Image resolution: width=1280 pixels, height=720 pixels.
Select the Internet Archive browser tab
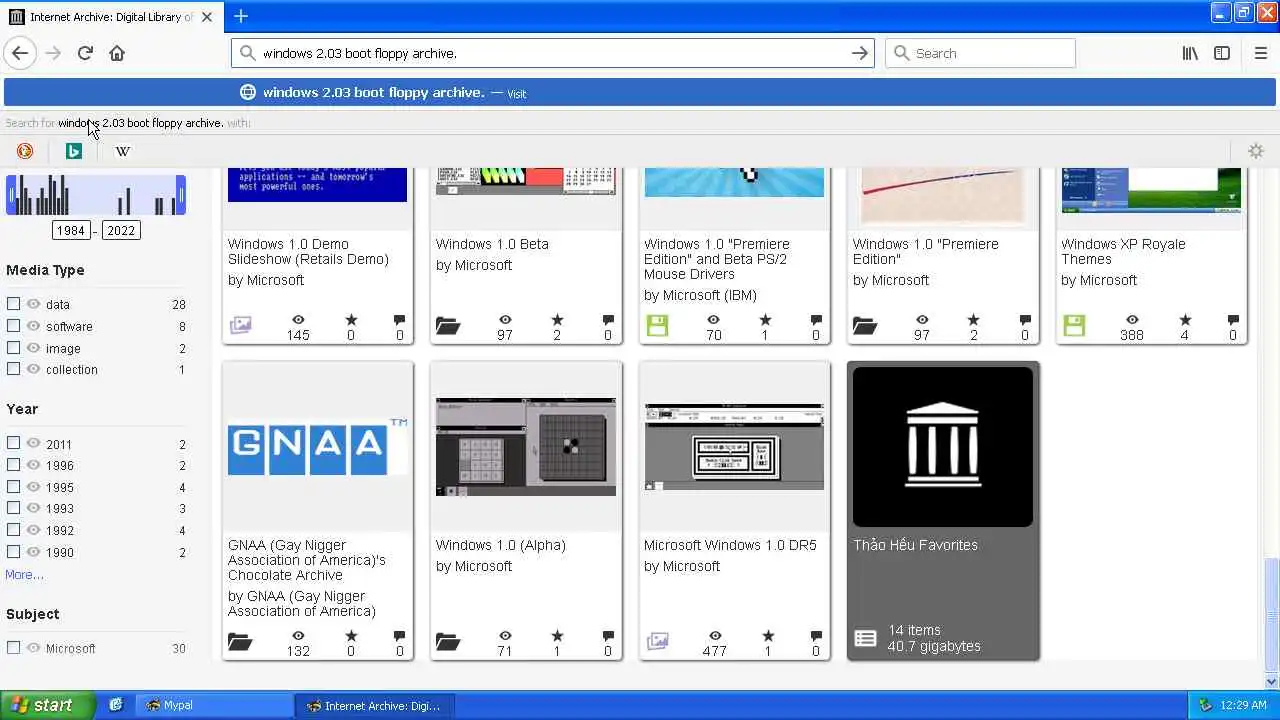[x=112, y=17]
